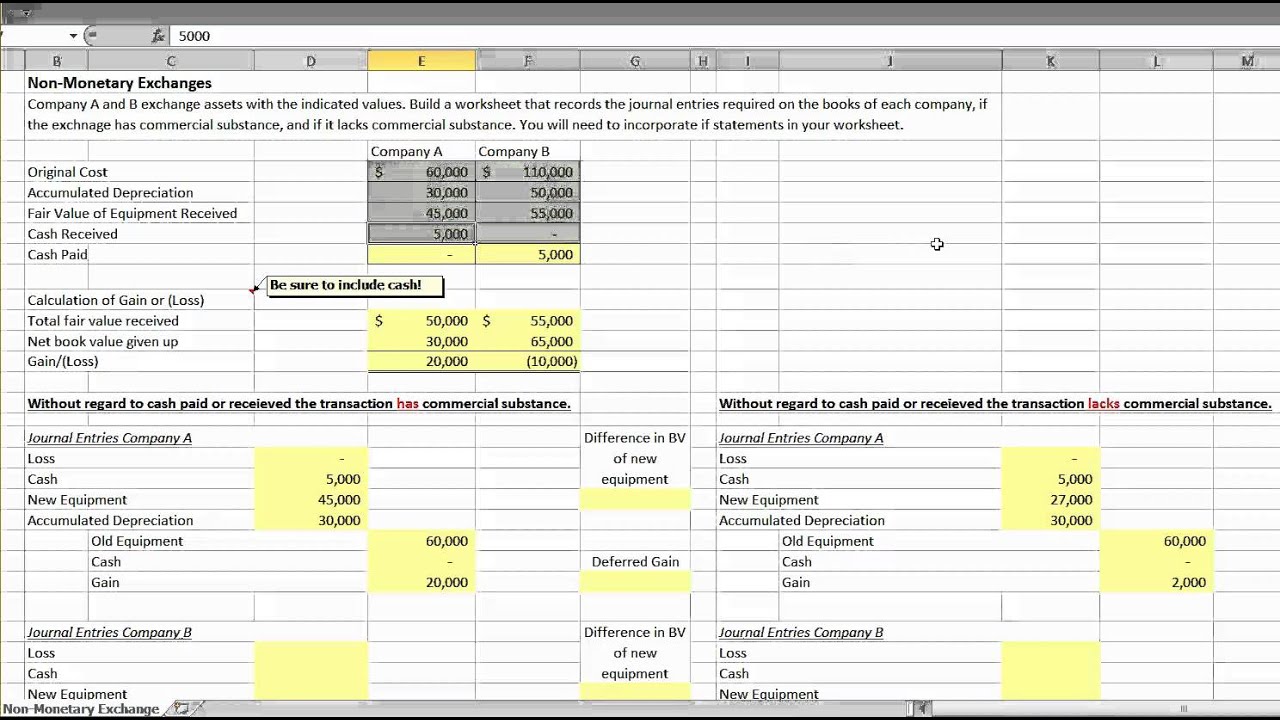
Task: Select 'Net book value given up' label
Action: 103,341
